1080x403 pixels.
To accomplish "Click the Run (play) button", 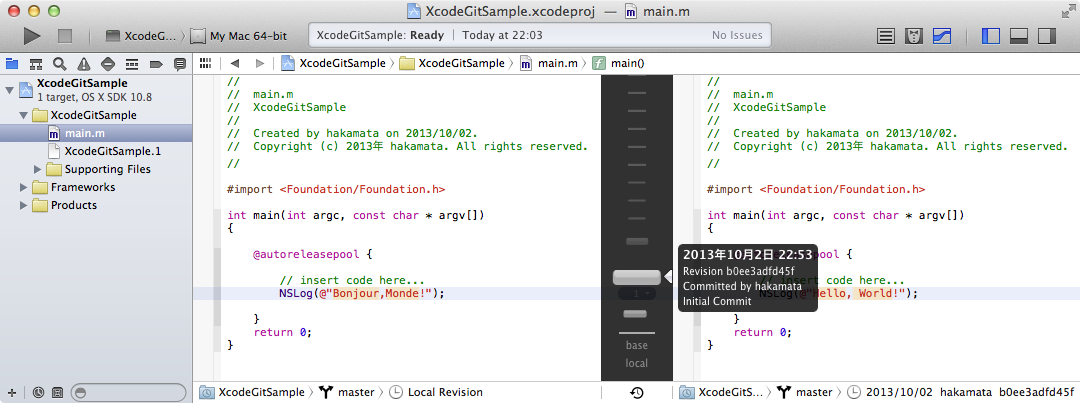I will click(31, 36).
